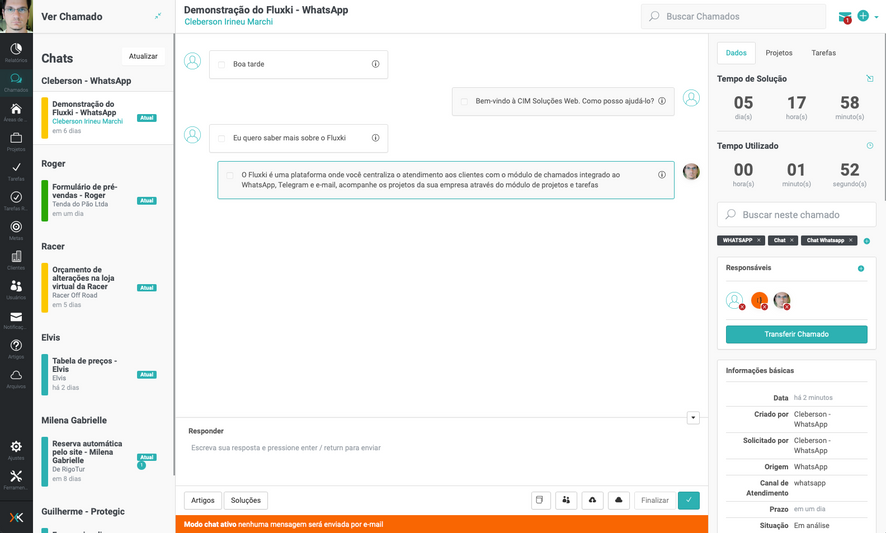Check the 'O Fluxki é uma plataforma' checkbox
This screenshot has height=533, width=886.
click(x=230, y=175)
